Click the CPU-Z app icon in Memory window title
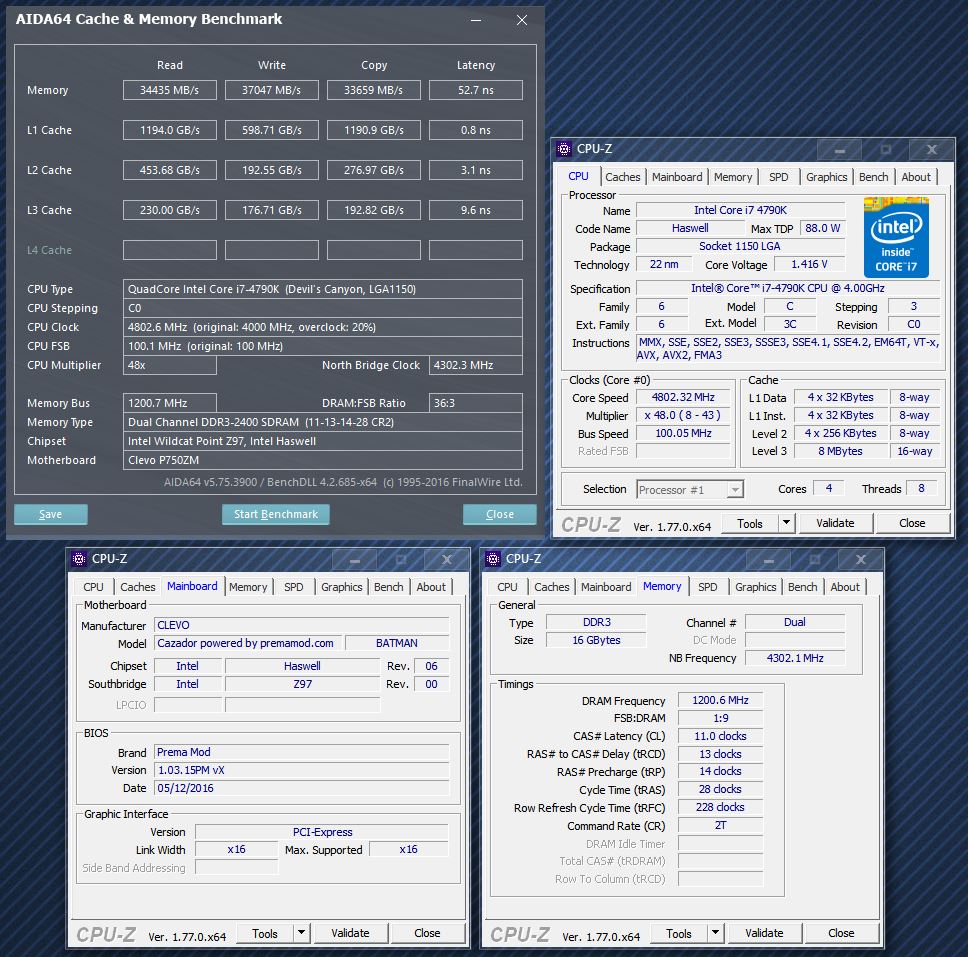 pyautogui.click(x=493, y=559)
